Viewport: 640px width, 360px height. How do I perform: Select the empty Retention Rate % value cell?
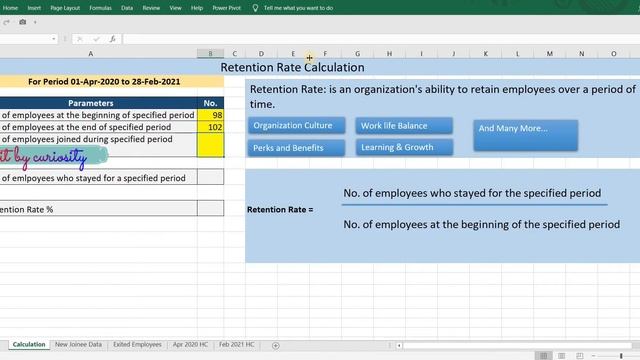click(210, 208)
